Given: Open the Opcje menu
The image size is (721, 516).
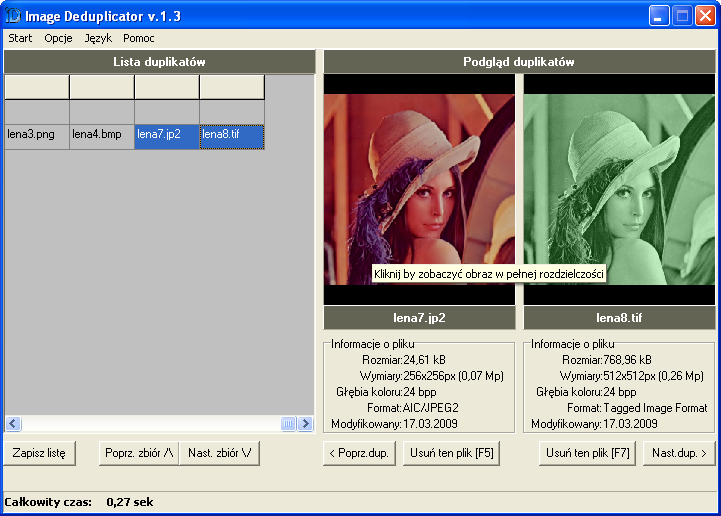Looking at the screenshot, I should (x=58, y=38).
